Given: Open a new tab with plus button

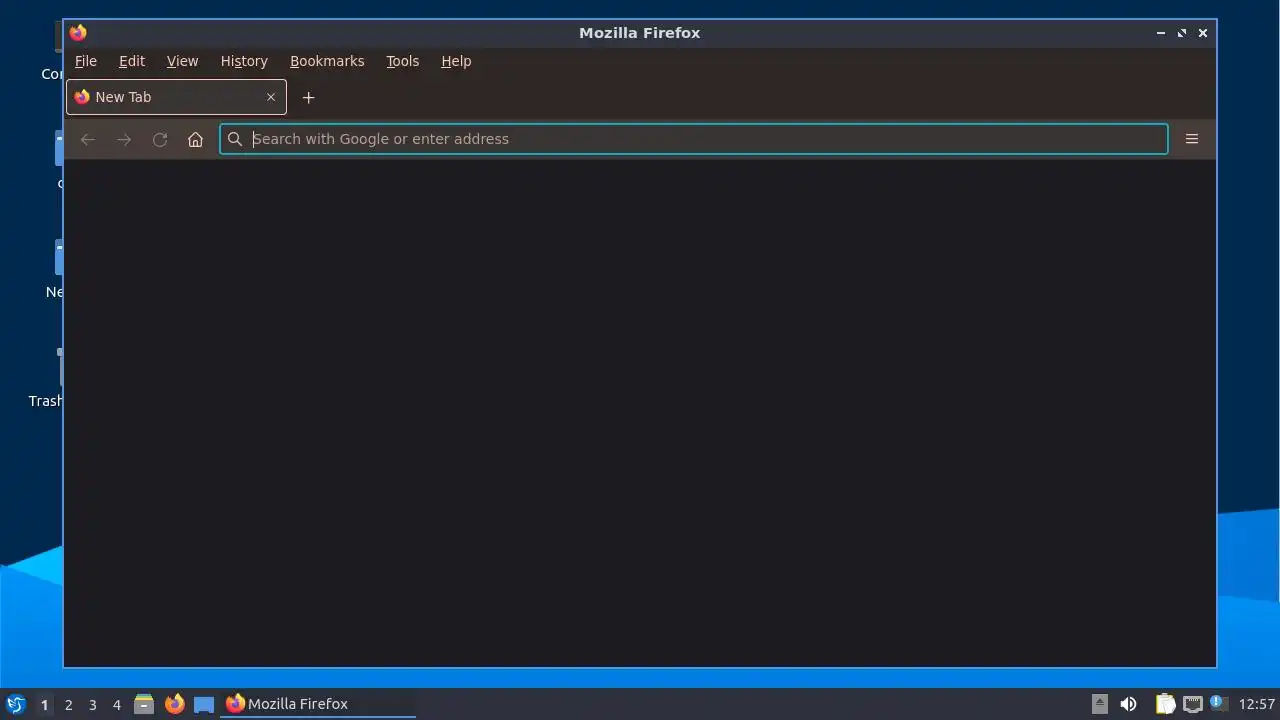Looking at the screenshot, I should coord(308,97).
